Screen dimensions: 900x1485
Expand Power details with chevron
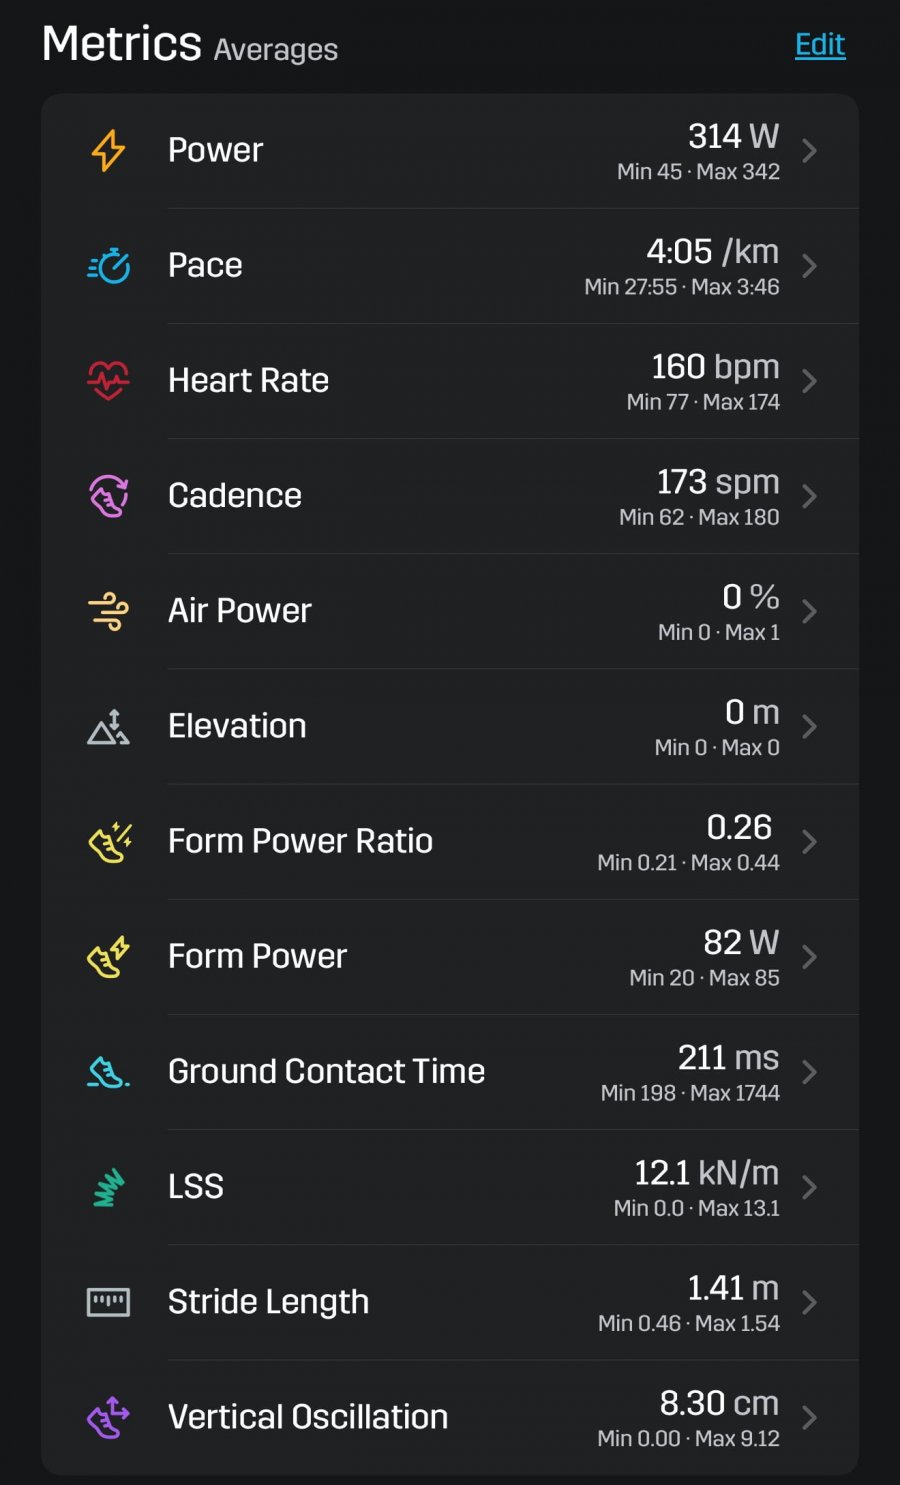810,151
